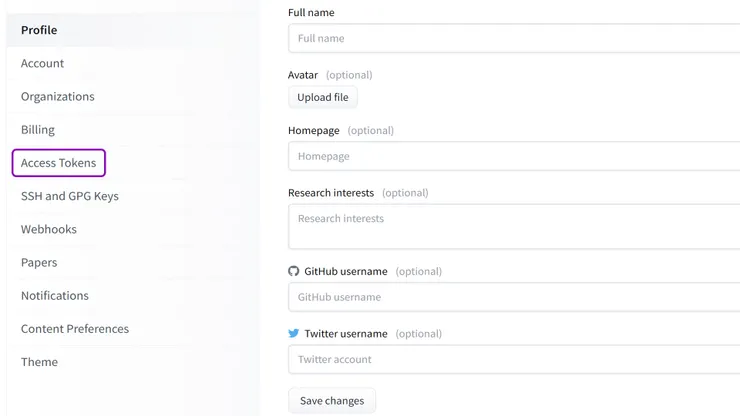Navigate to Billing section
This screenshot has width=740, height=416.
tap(38, 130)
